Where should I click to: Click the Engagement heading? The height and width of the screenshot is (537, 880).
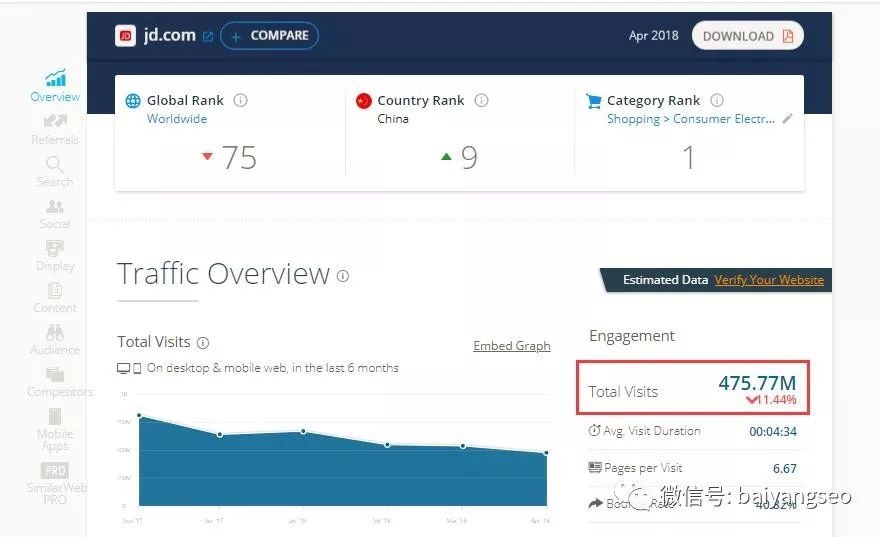pos(632,336)
